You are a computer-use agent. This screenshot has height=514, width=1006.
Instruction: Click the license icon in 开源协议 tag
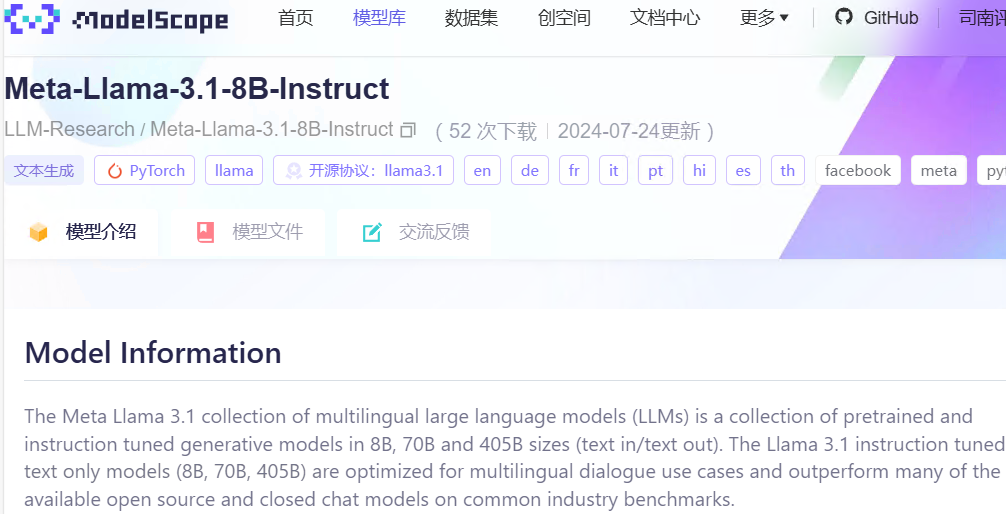pos(294,171)
